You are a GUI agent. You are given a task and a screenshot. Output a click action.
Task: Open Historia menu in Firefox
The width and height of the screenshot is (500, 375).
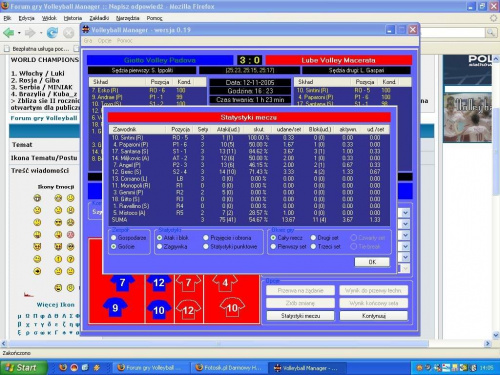pos(73,18)
